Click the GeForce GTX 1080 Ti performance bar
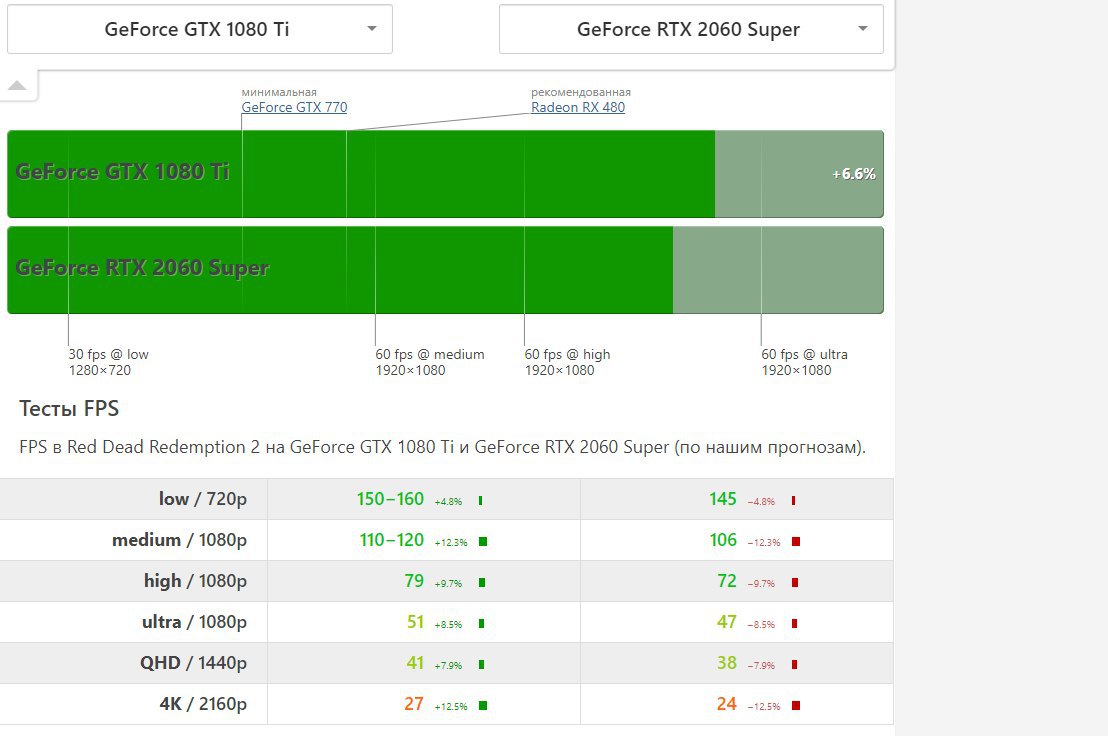 445,174
